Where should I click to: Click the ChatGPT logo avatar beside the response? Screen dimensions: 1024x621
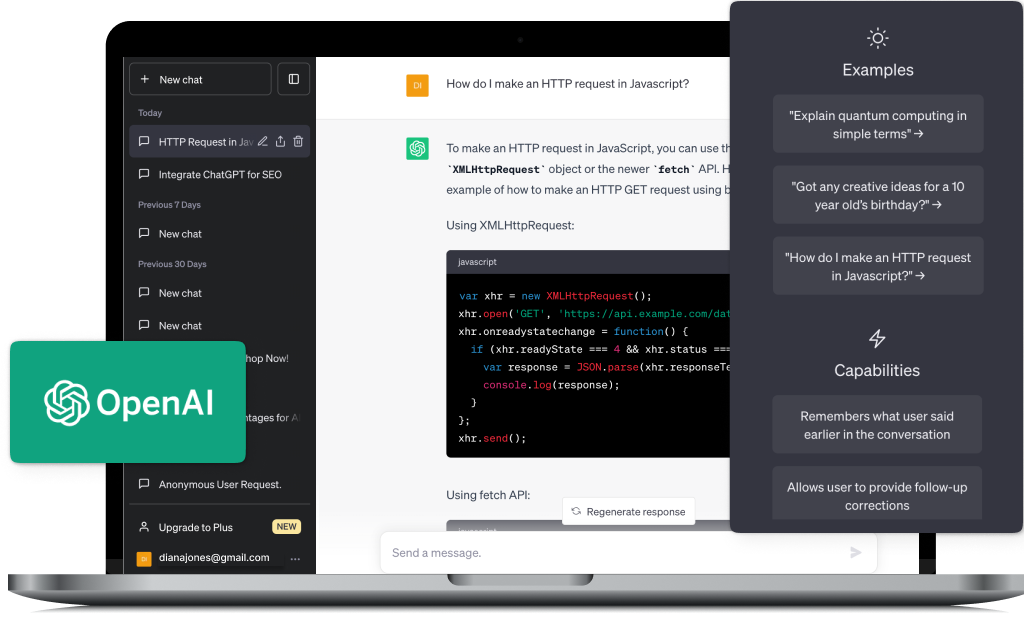417,148
